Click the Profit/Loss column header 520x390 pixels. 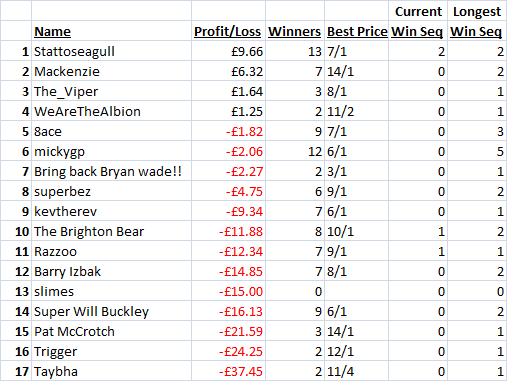pyautogui.click(x=228, y=31)
